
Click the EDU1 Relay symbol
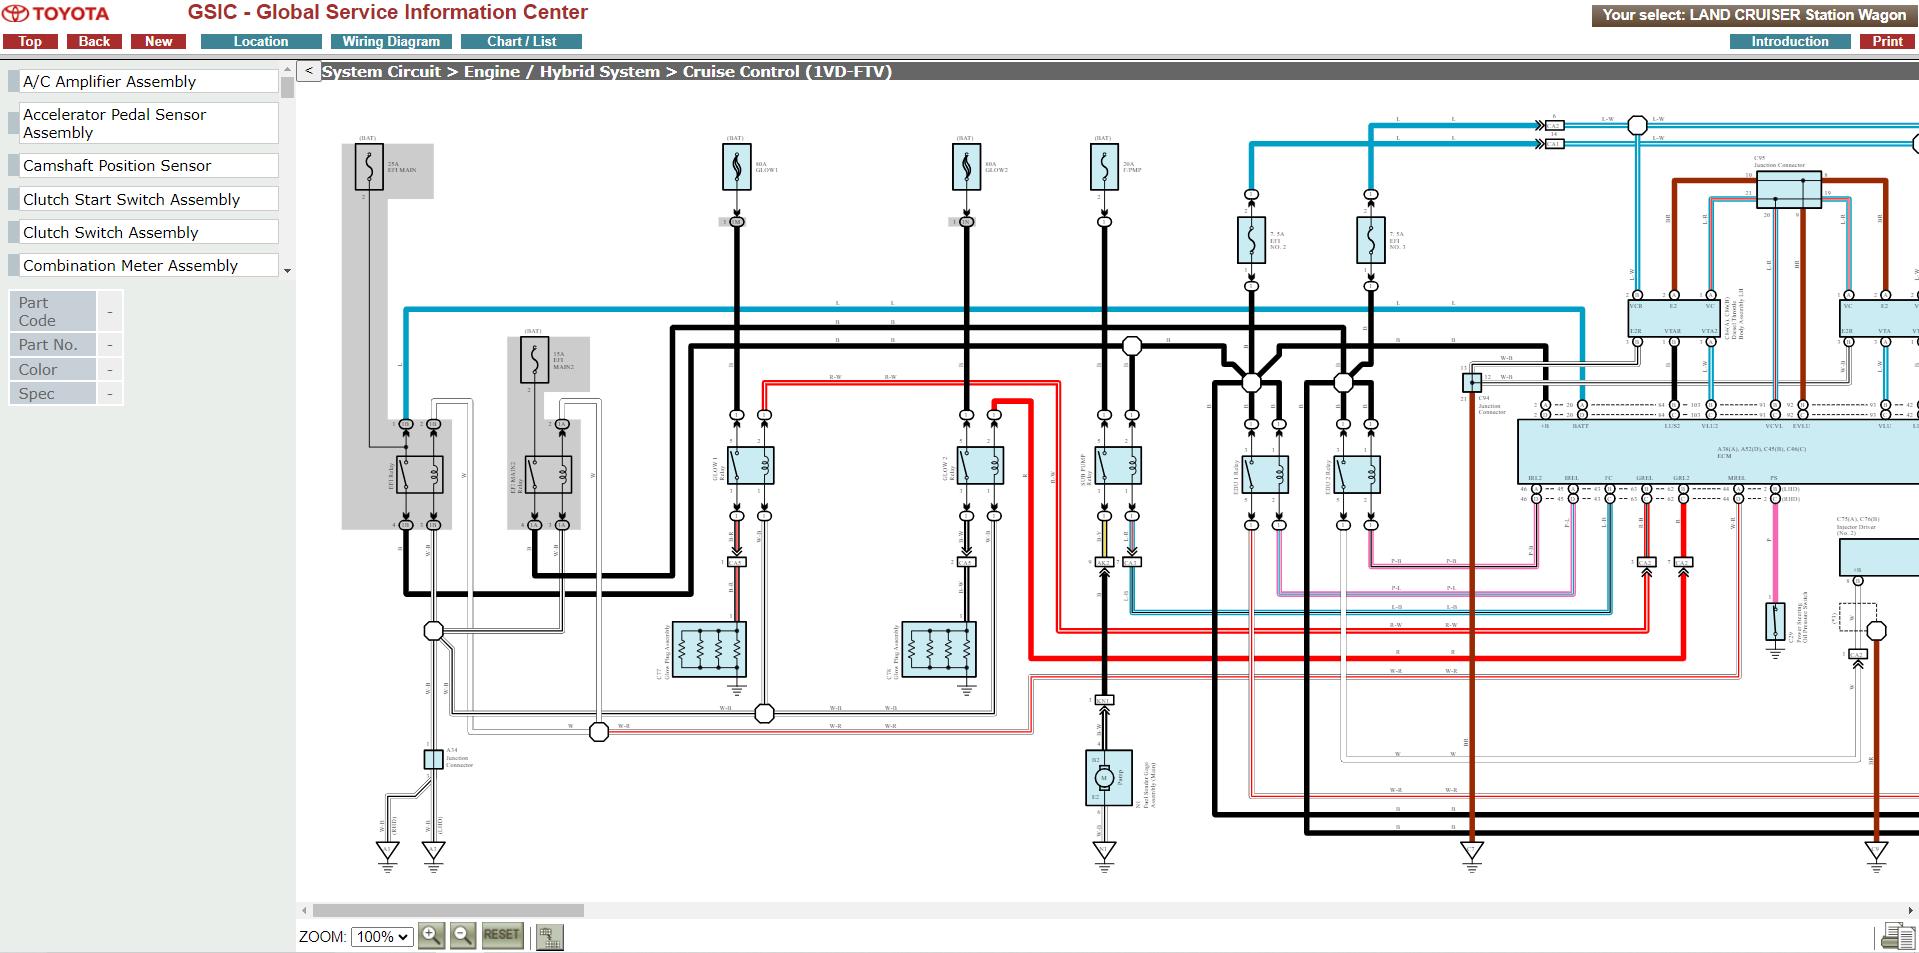click(x=1265, y=475)
